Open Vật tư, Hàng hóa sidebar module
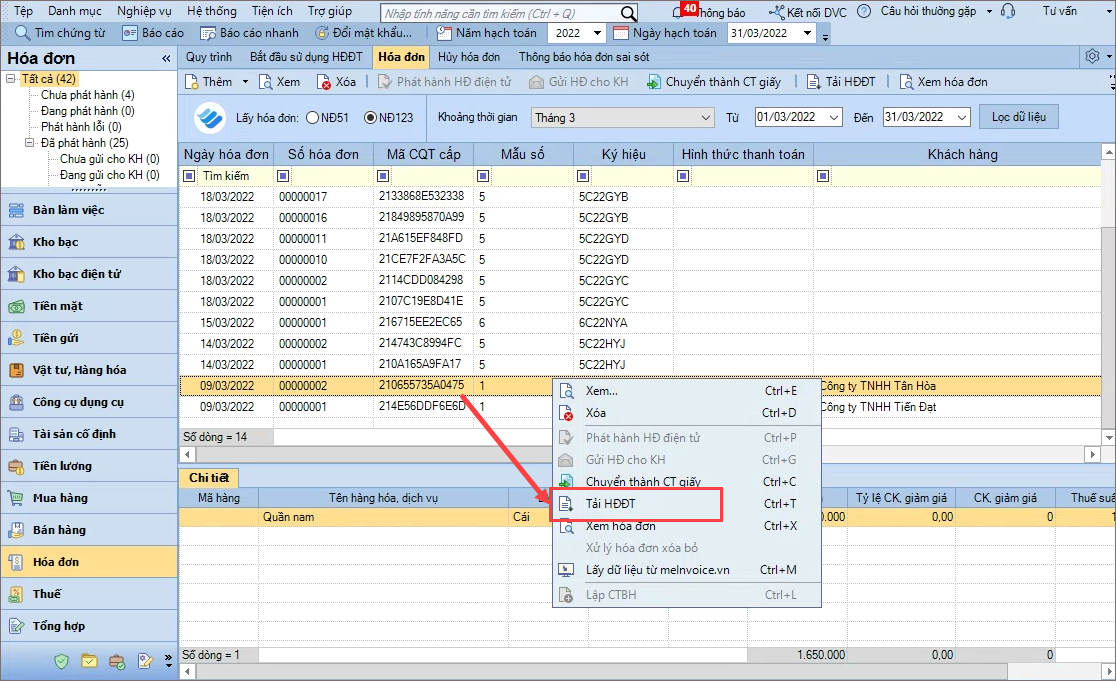This screenshot has width=1116, height=681. pyautogui.click(x=89, y=370)
